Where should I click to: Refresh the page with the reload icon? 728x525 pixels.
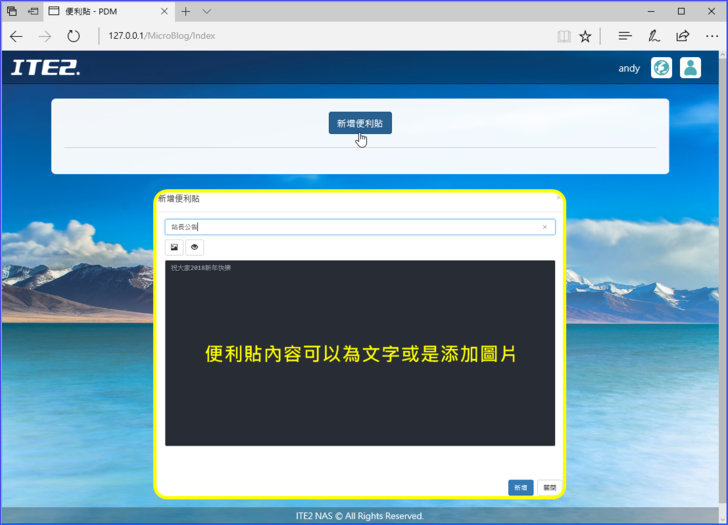73,36
